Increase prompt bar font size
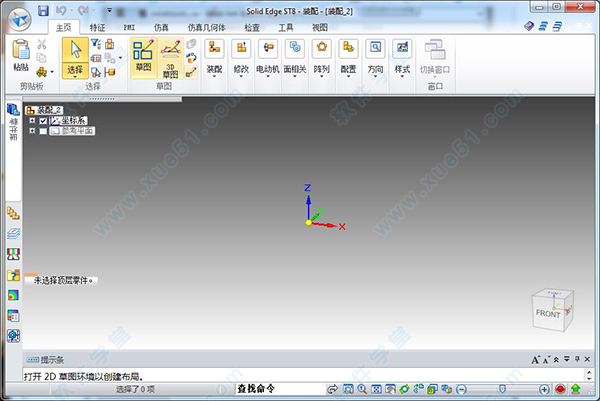The image size is (600, 401). pyautogui.click(x=535, y=360)
